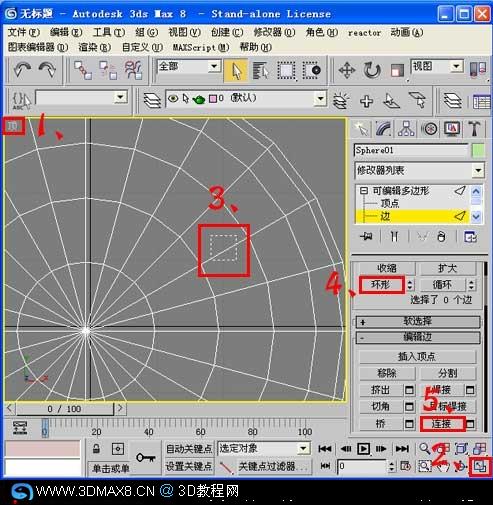Open the reference coordinate 视图 dropdown
Viewport: 493px width, 505px height.
(x=456, y=66)
